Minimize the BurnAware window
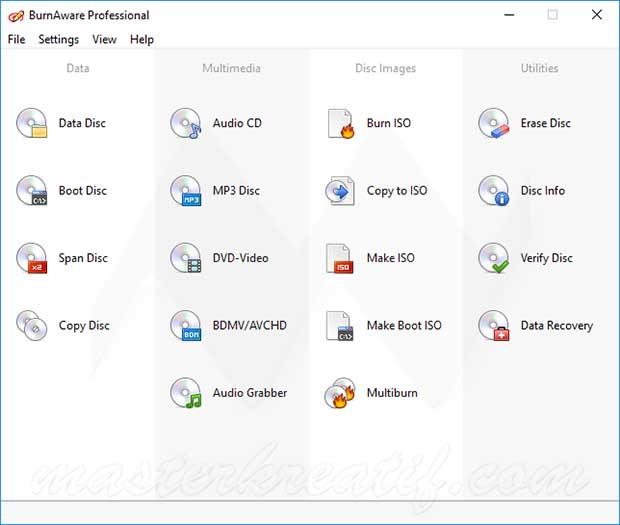The image size is (620, 525). click(x=509, y=15)
